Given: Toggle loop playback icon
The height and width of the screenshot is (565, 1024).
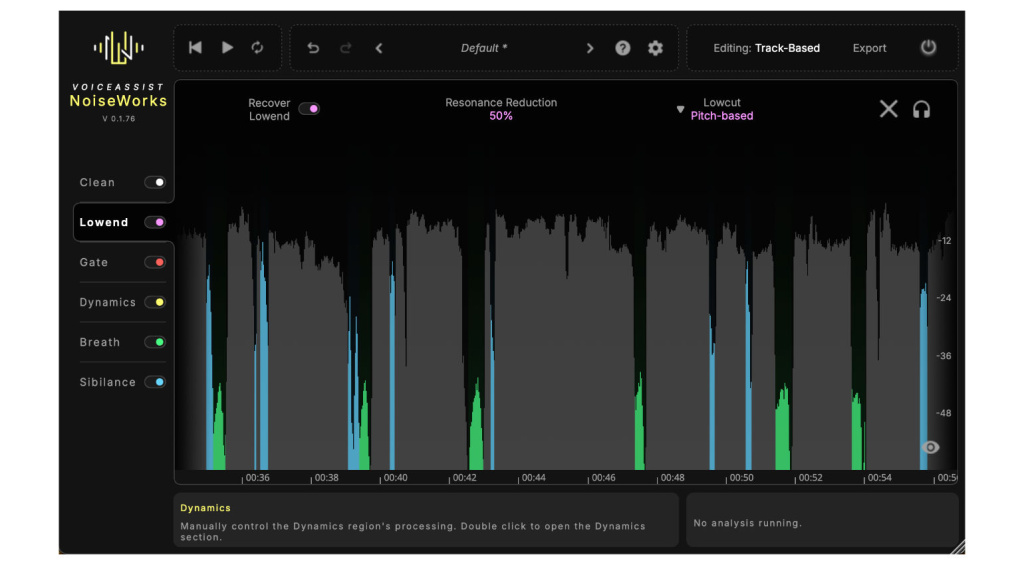Looking at the screenshot, I should click(x=258, y=48).
